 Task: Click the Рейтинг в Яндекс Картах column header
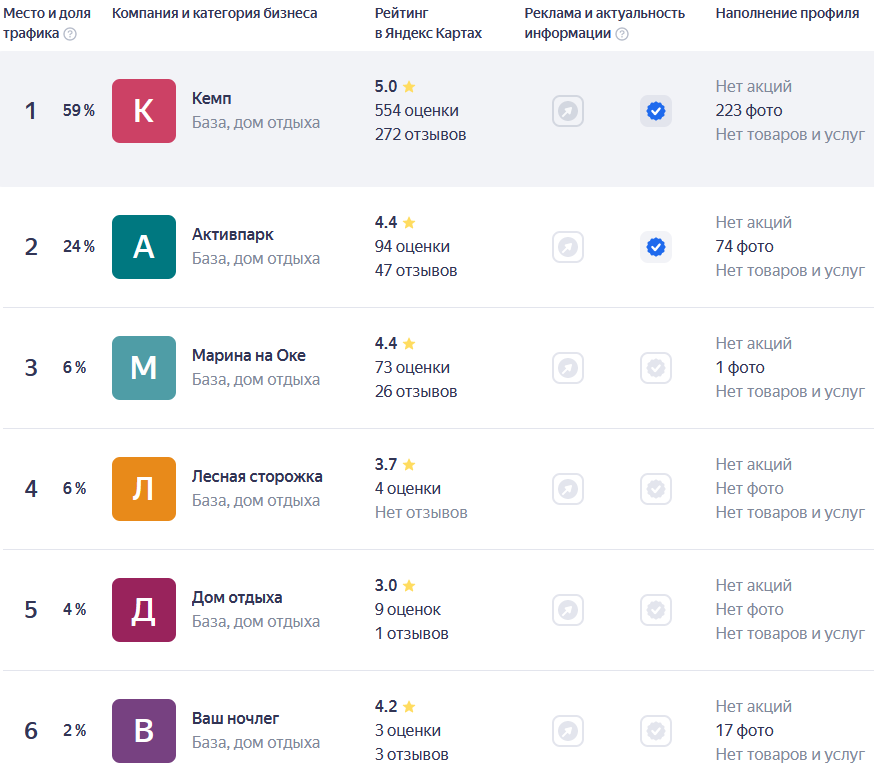(428, 23)
